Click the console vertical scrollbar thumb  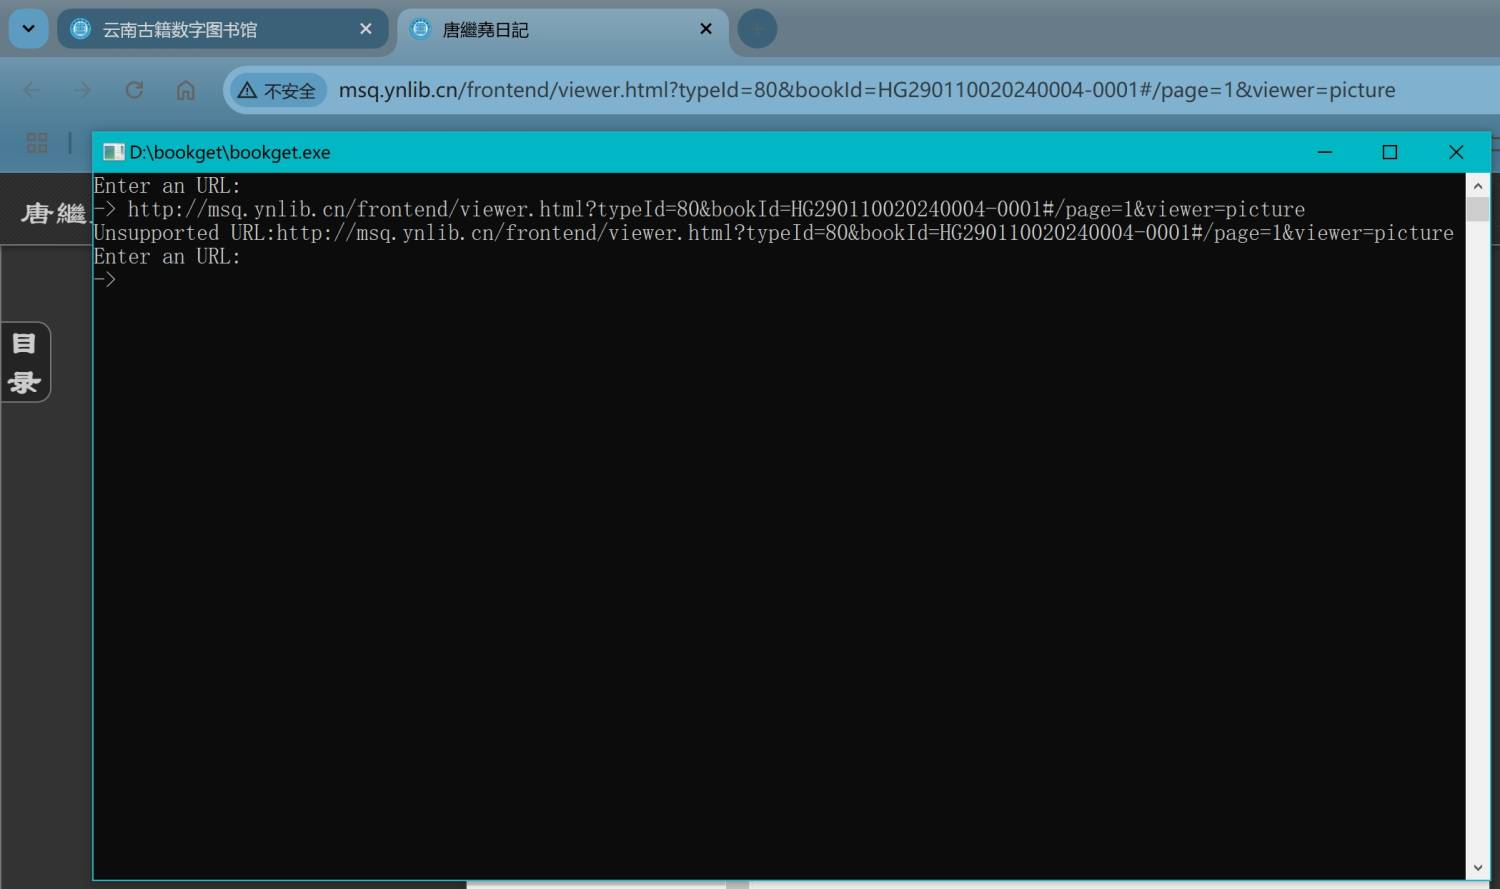coord(1477,209)
